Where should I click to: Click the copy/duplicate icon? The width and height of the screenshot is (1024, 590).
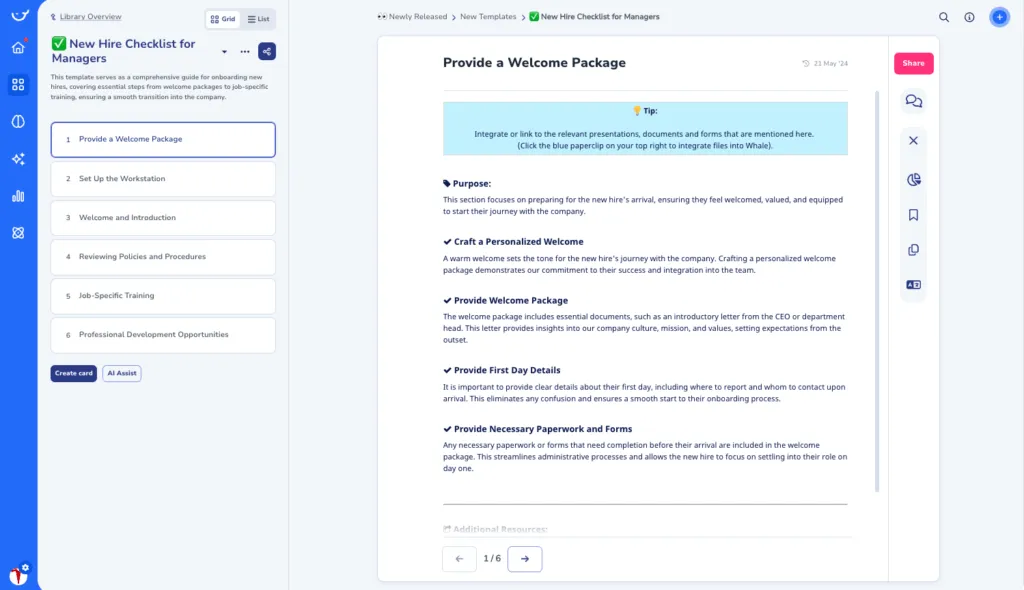click(914, 250)
